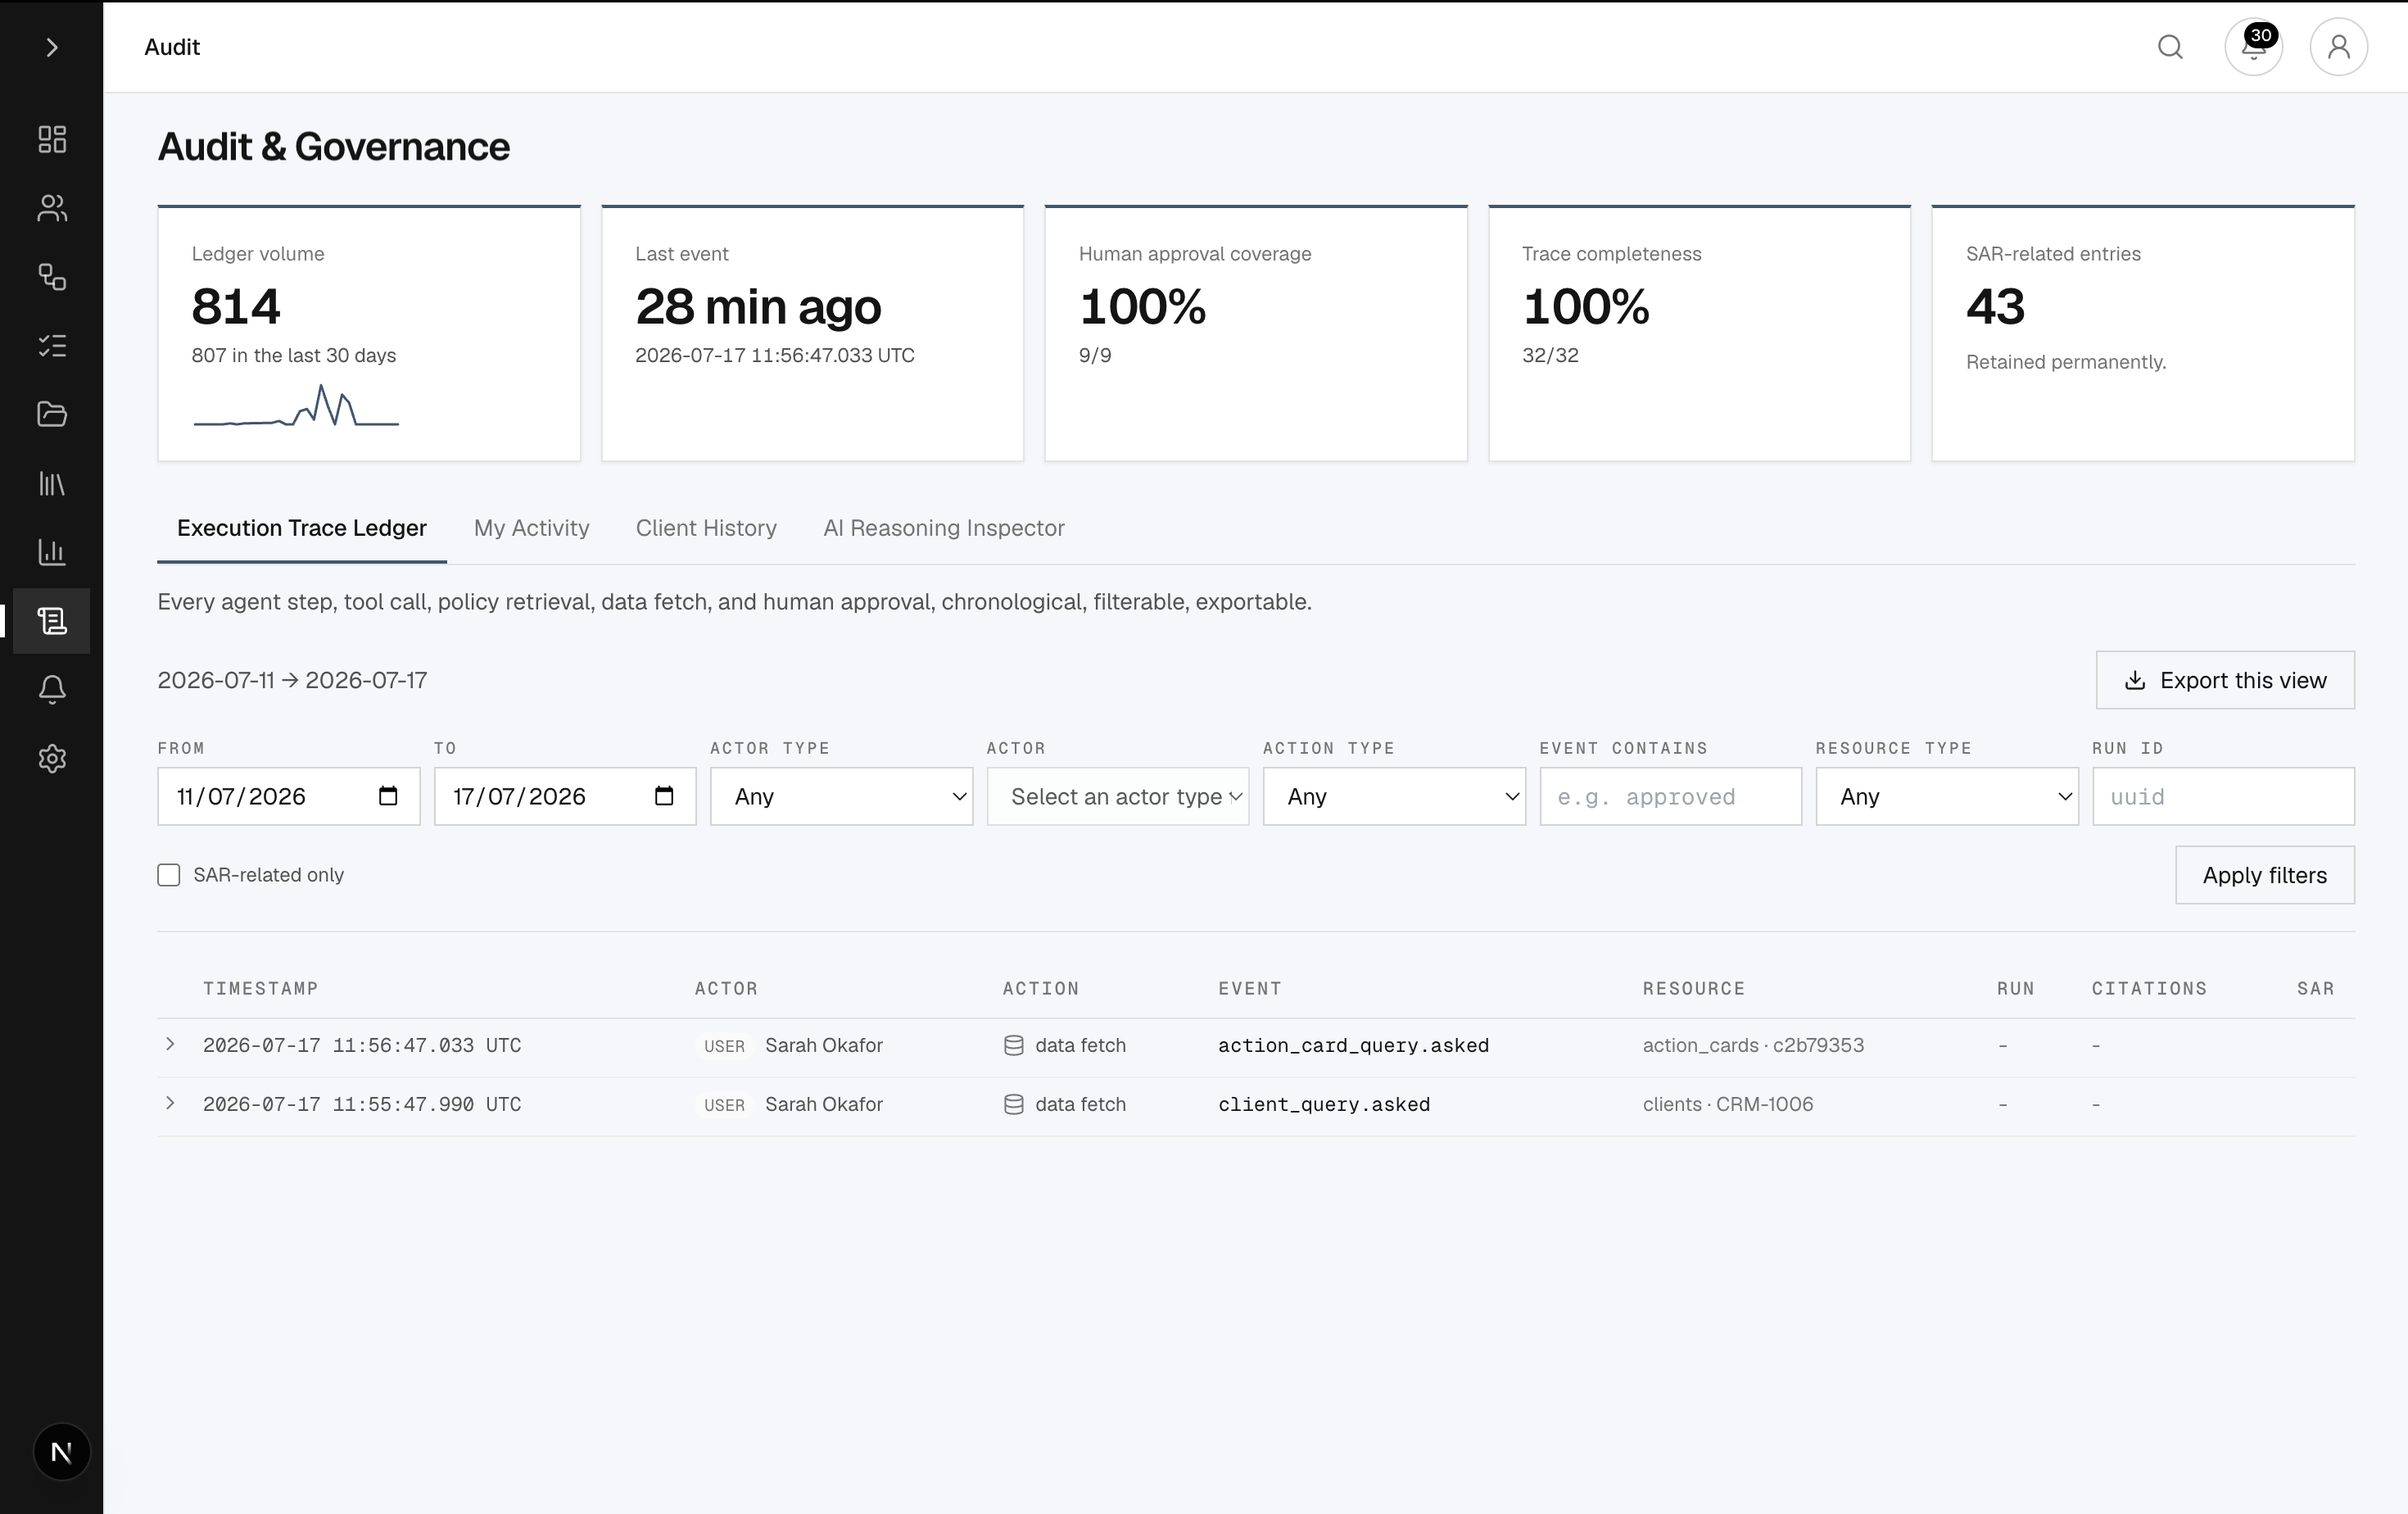Click the Run ID uuid input field
The height and width of the screenshot is (1514, 2408).
2223,796
